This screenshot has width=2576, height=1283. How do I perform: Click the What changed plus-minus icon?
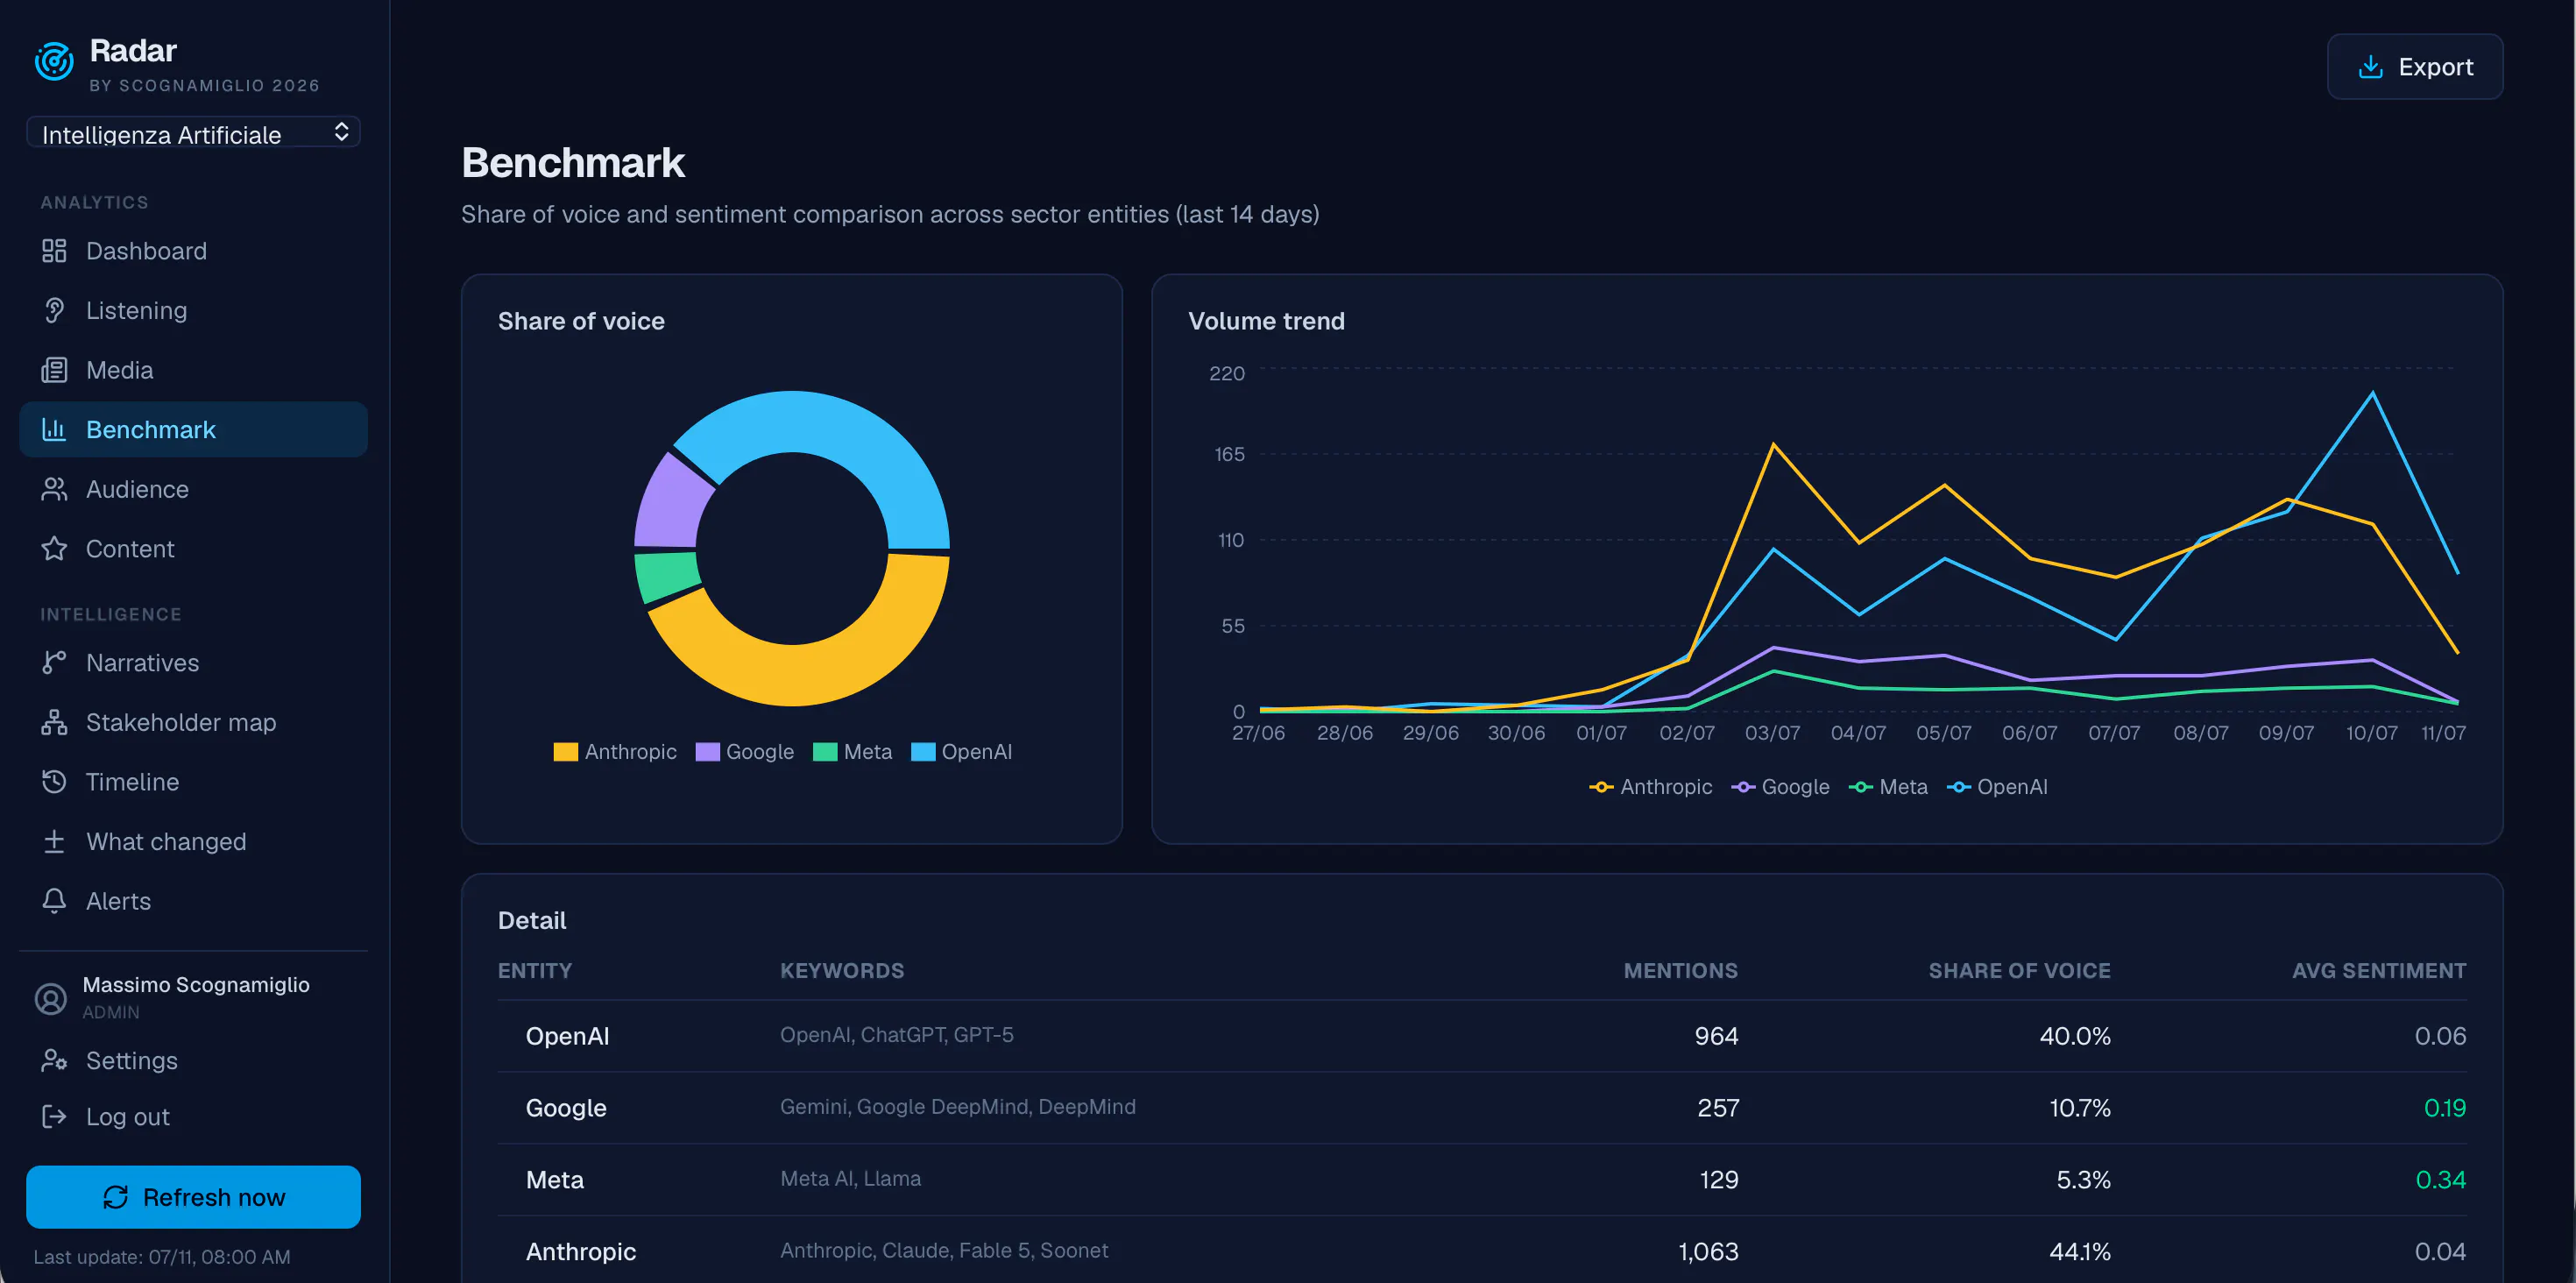point(54,842)
